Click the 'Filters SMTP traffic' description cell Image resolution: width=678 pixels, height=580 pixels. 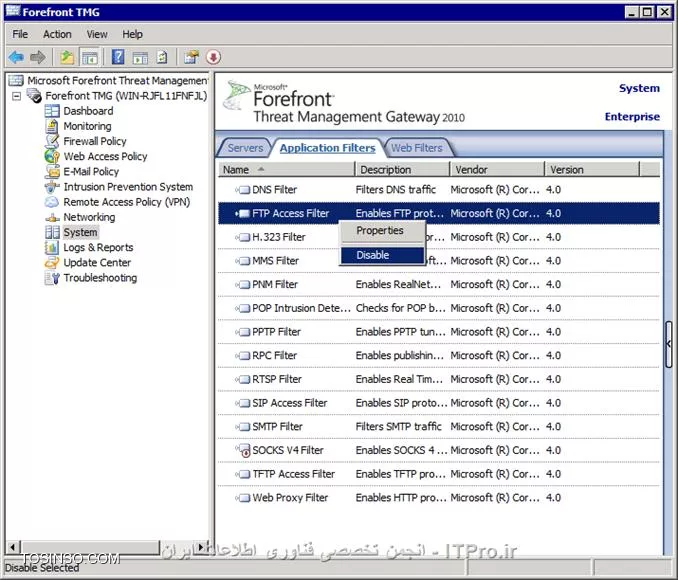[x=398, y=427]
